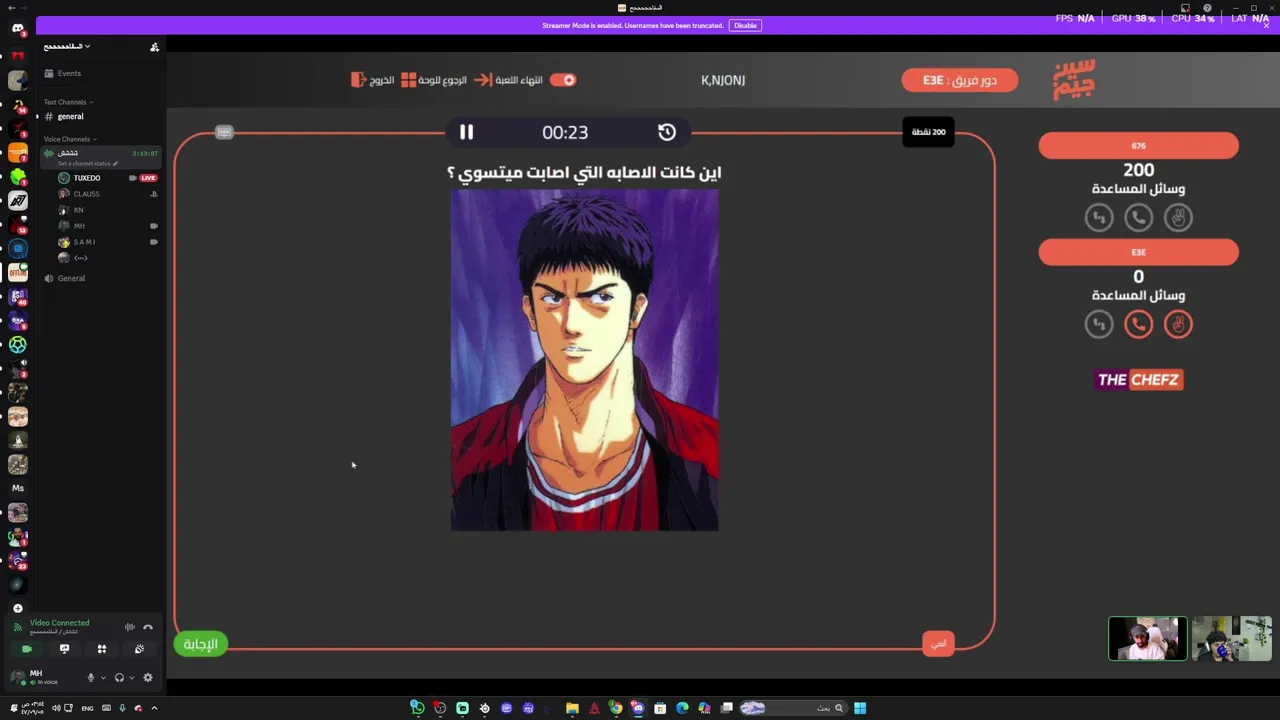Open Discord direct messages home icon
The width and height of the screenshot is (1280, 720).
pos(17,28)
